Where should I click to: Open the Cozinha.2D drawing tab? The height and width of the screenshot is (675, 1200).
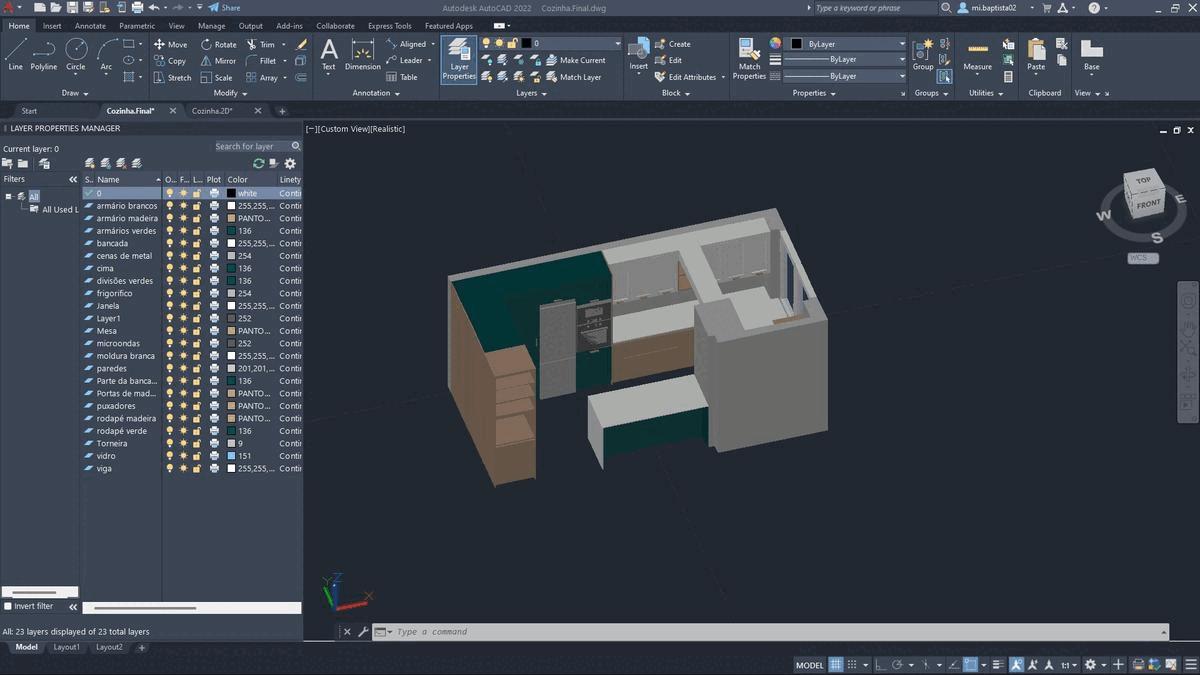click(212, 111)
